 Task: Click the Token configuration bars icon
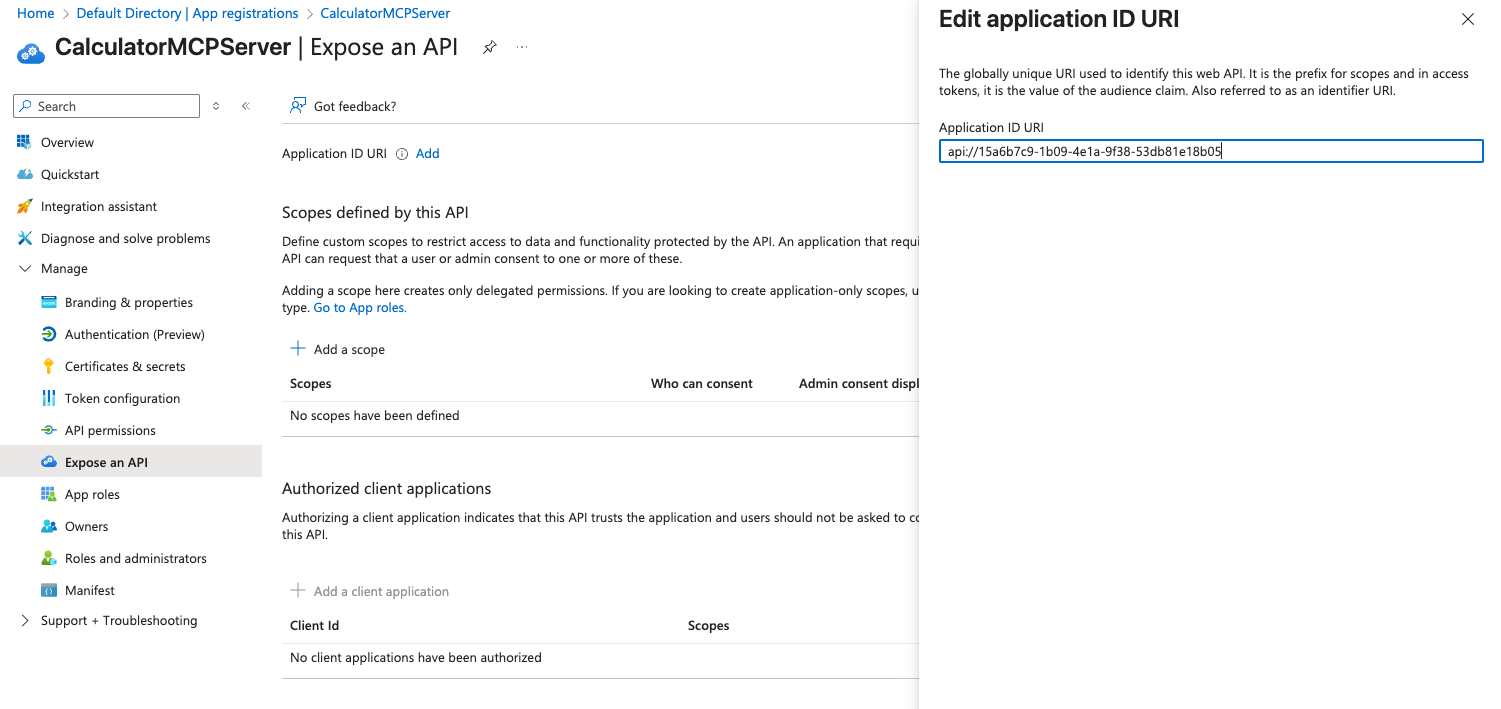pos(49,398)
